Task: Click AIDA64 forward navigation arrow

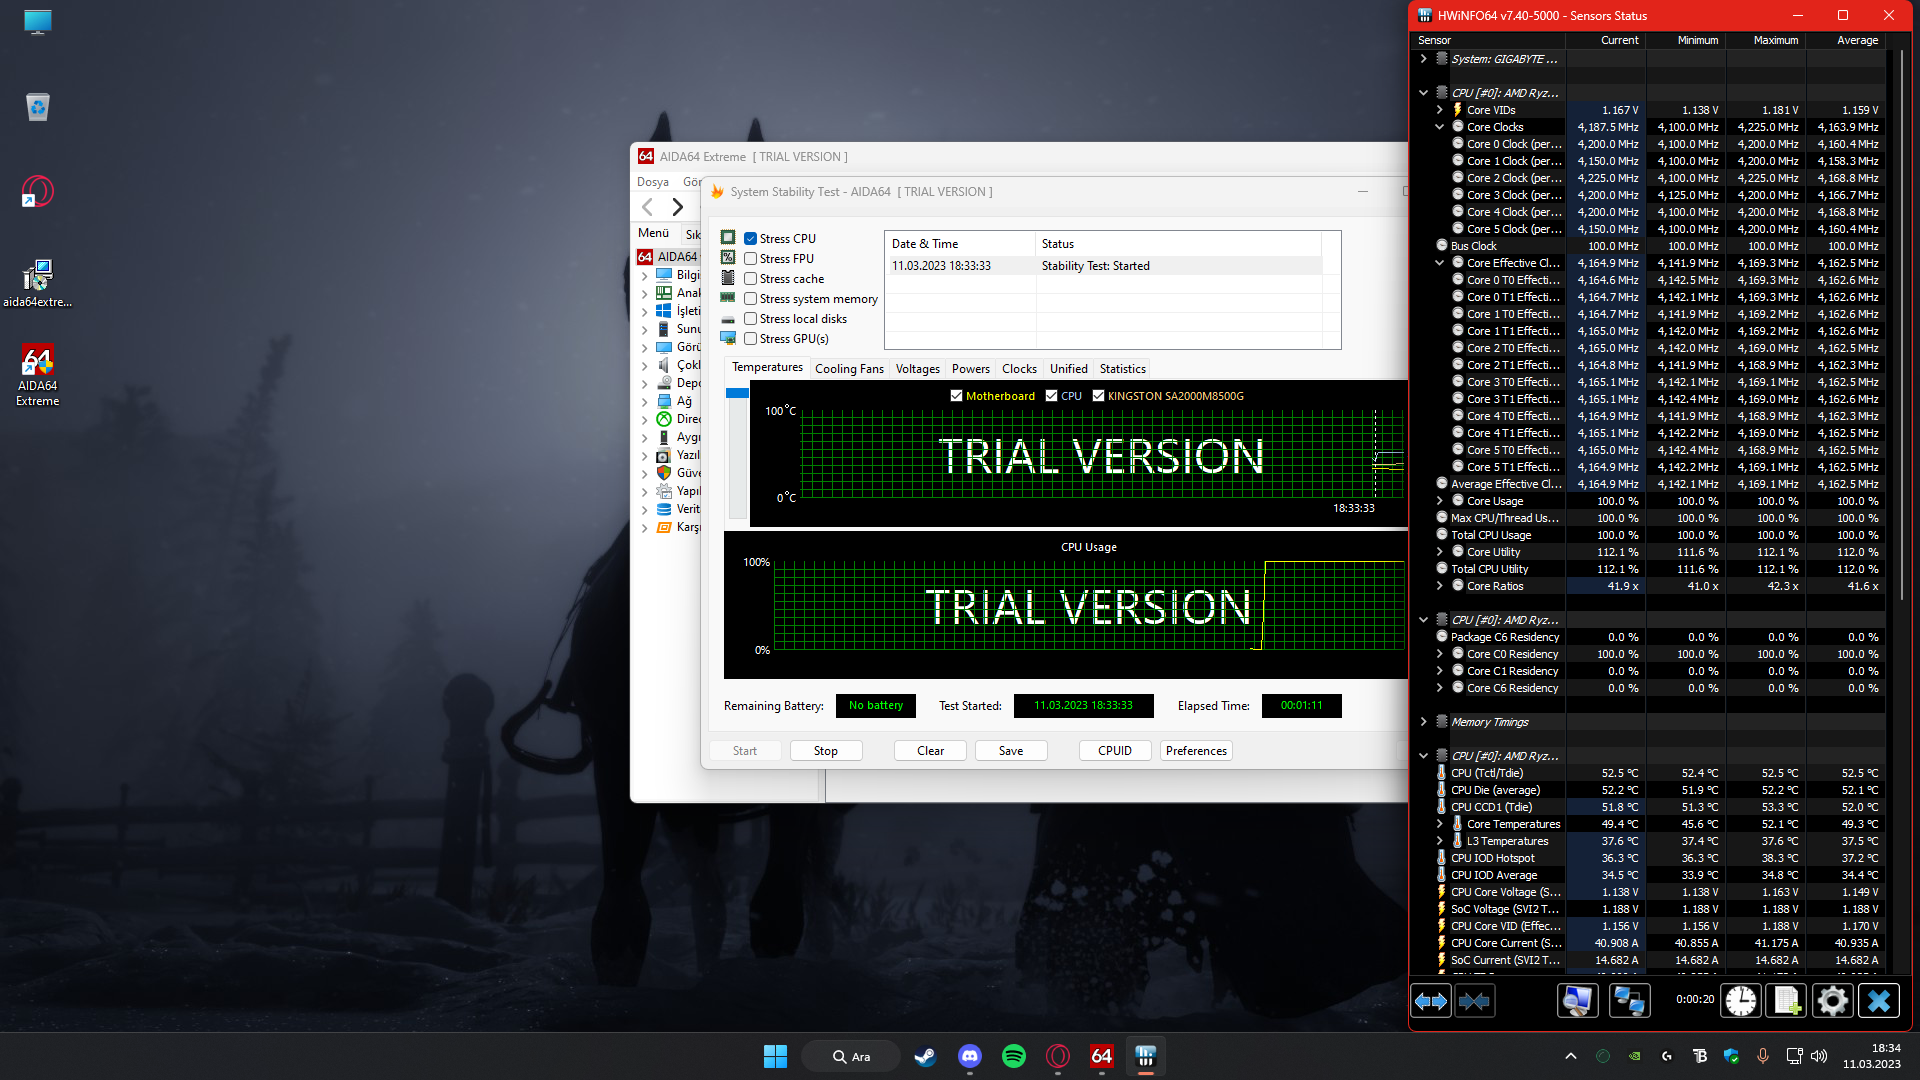Action: 678,207
